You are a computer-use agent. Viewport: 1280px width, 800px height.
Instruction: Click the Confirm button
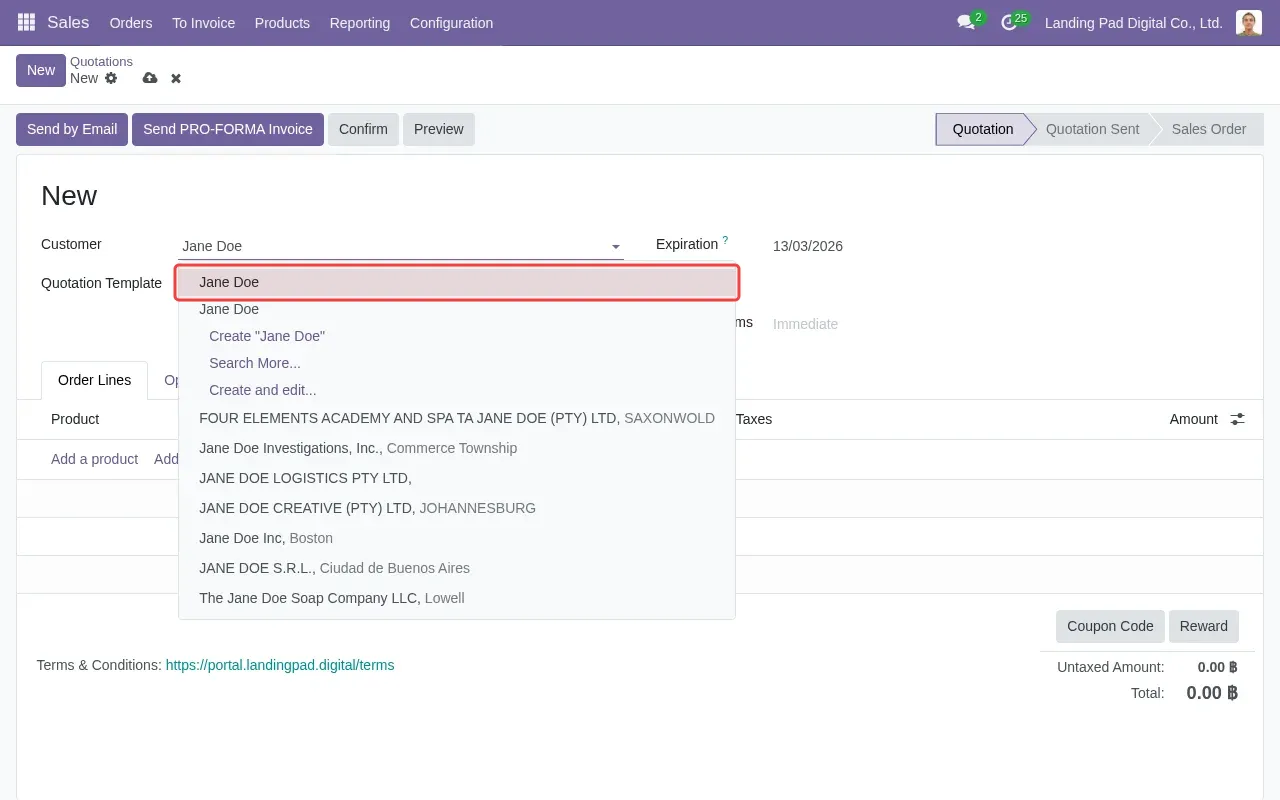coord(363,129)
